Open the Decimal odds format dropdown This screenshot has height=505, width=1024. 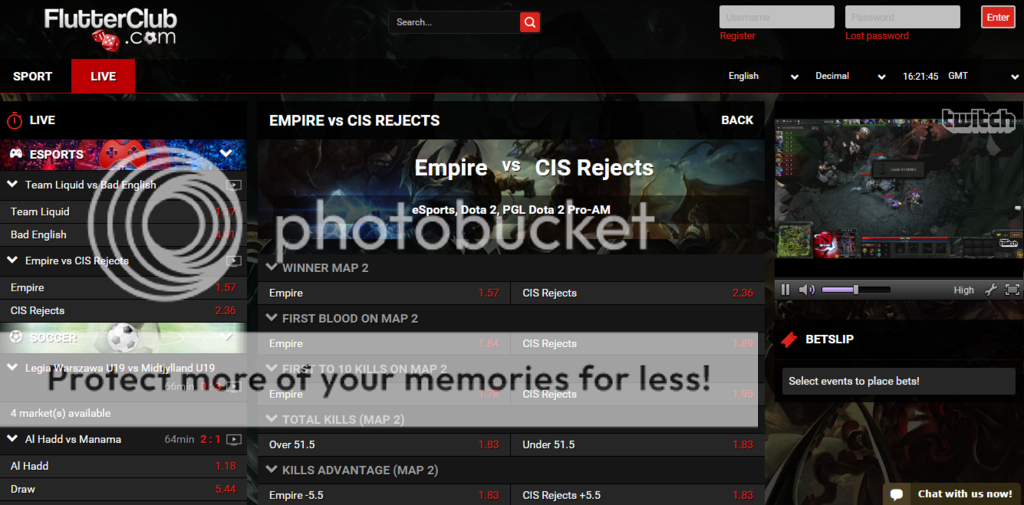[x=850, y=76]
